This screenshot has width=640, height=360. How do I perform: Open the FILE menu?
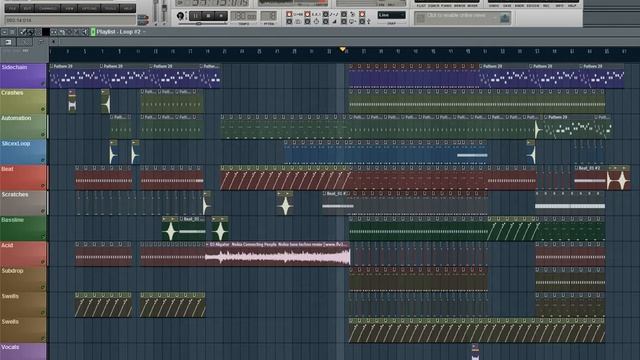click(x=11, y=8)
